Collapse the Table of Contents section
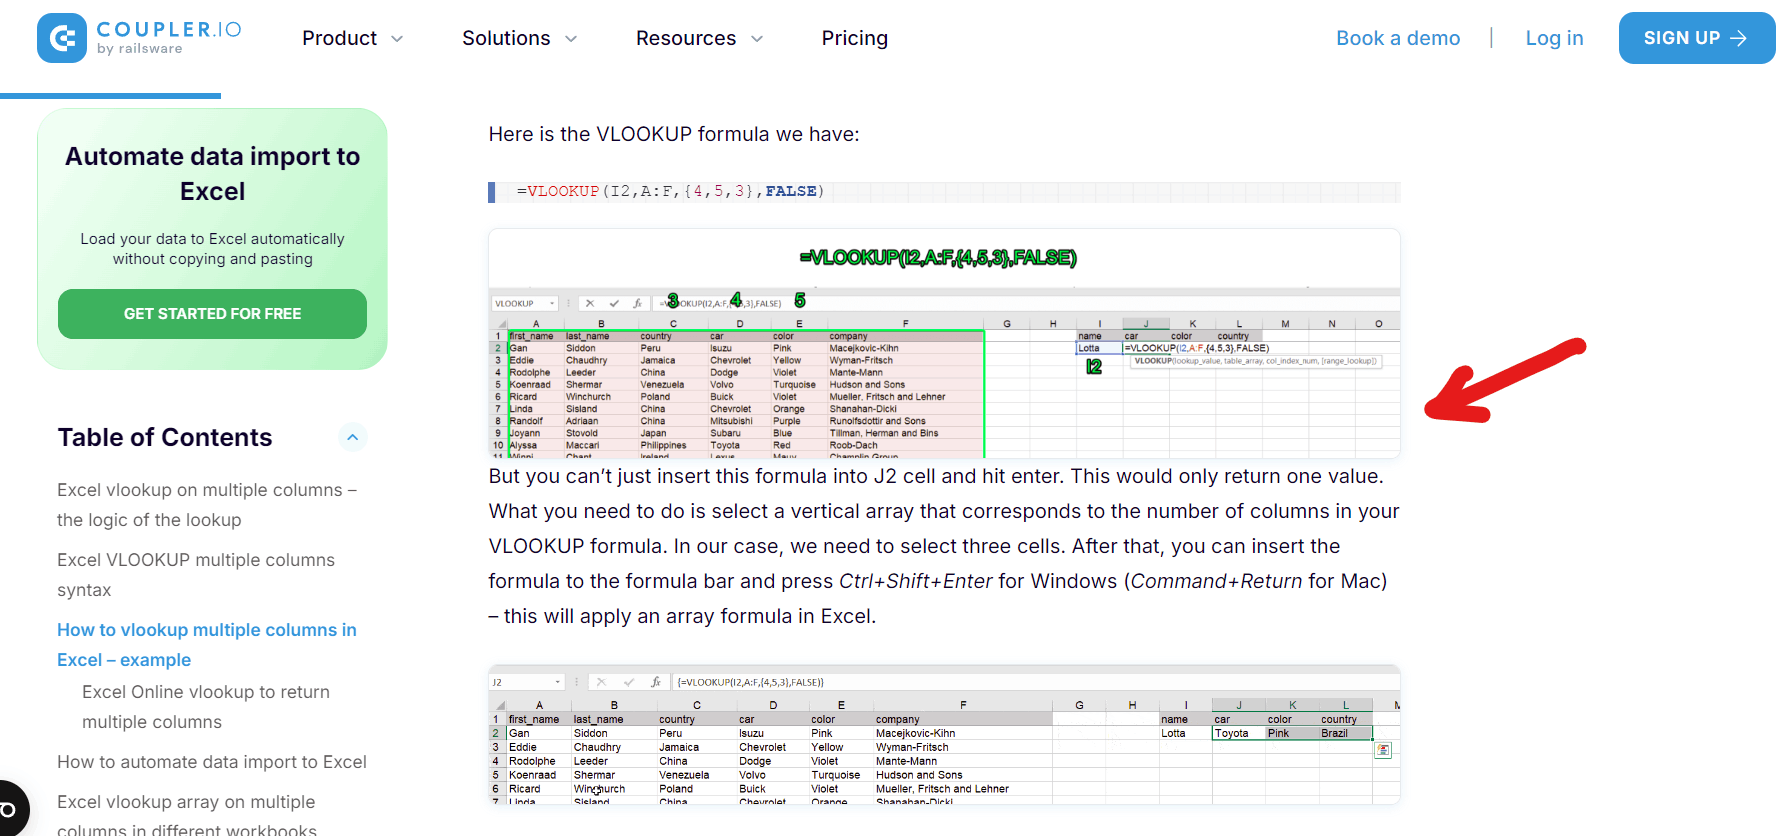 click(352, 437)
